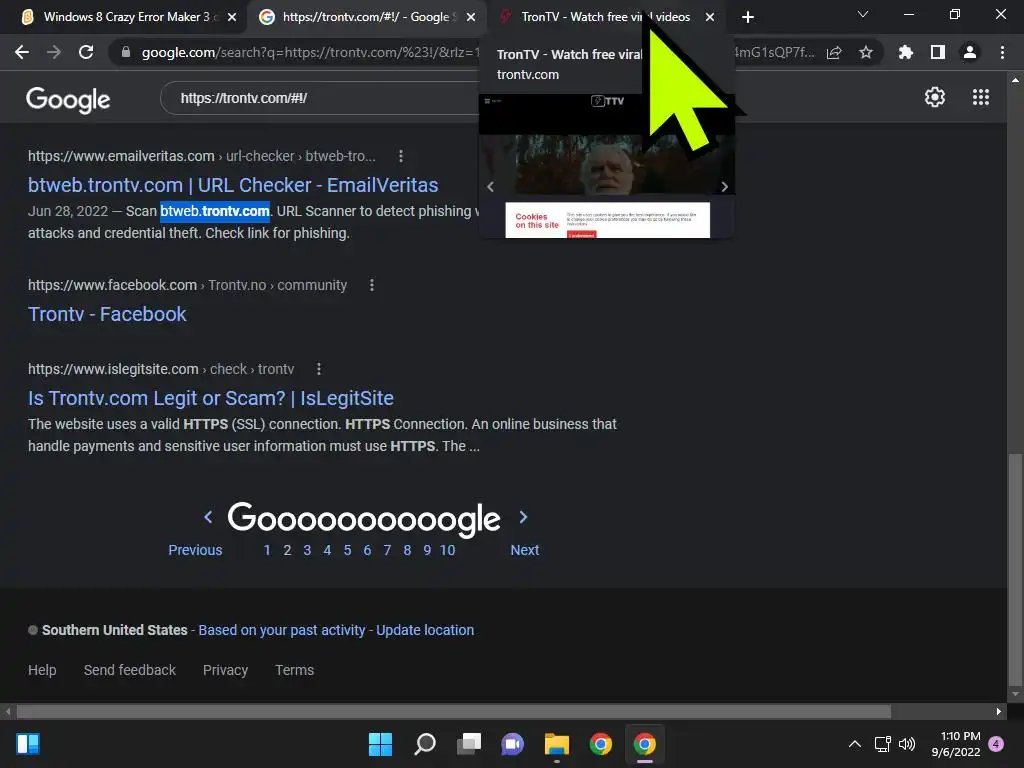Show hidden system tray icons
Screen dimensions: 1024x768
click(854, 744)
